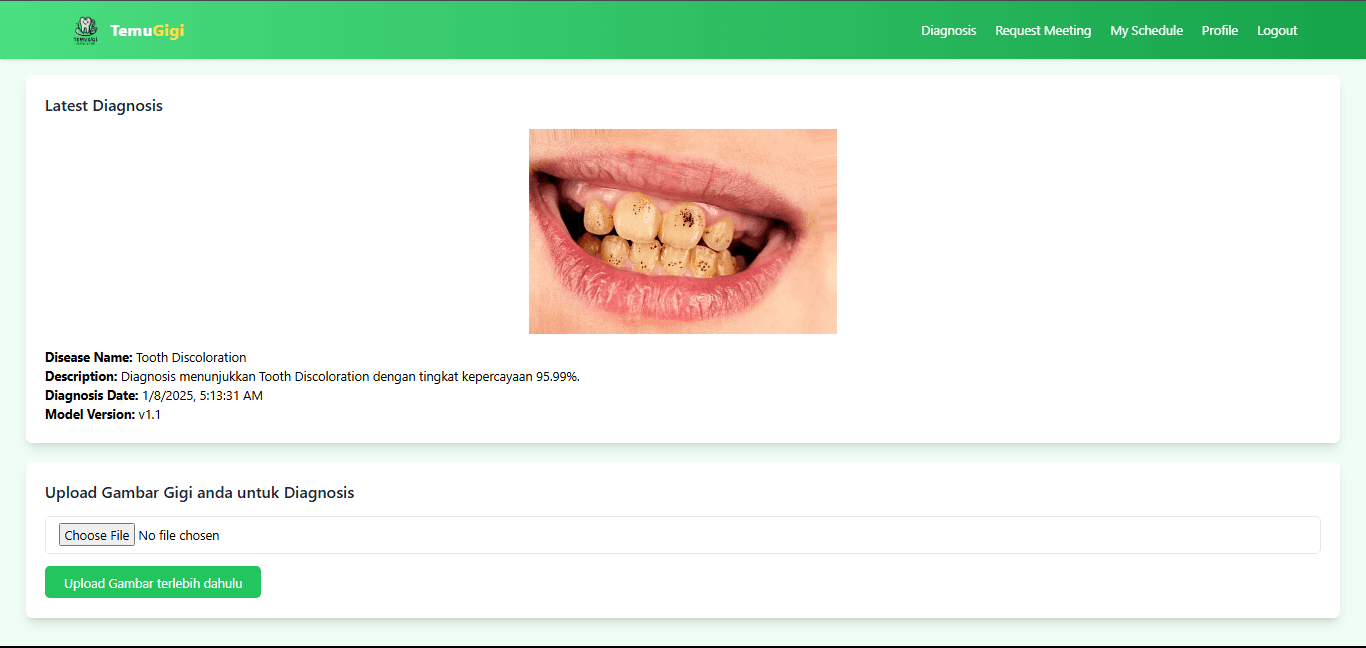Click the model version v1.1 text

click(150, 415)
